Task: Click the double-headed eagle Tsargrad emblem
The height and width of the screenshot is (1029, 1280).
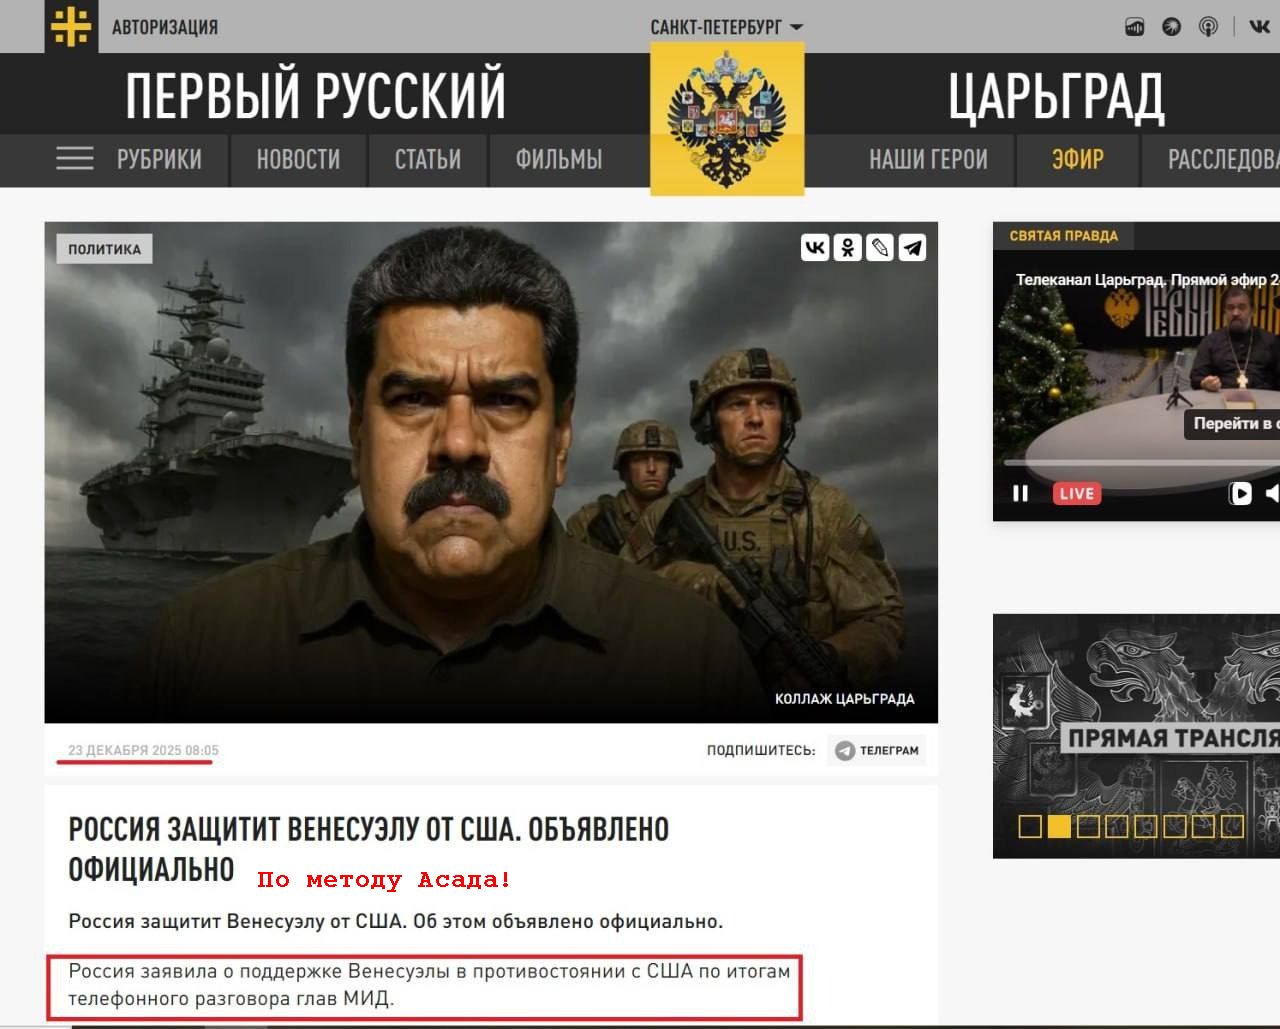Action: point(727,117)
